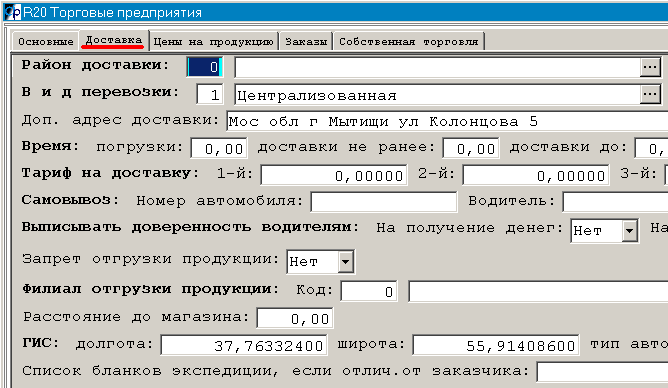668x388 pixels.
Task: Click the Вид перевозки code field
Action: point(209,94)
